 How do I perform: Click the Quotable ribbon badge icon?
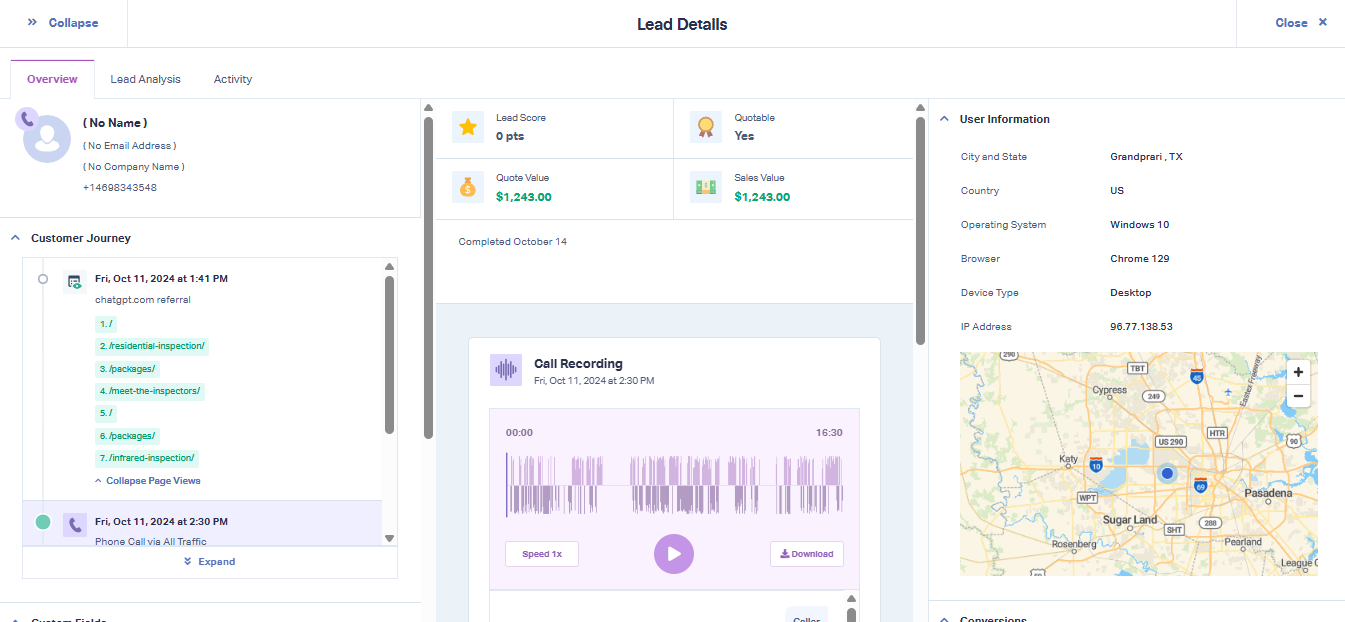(706, 127)
